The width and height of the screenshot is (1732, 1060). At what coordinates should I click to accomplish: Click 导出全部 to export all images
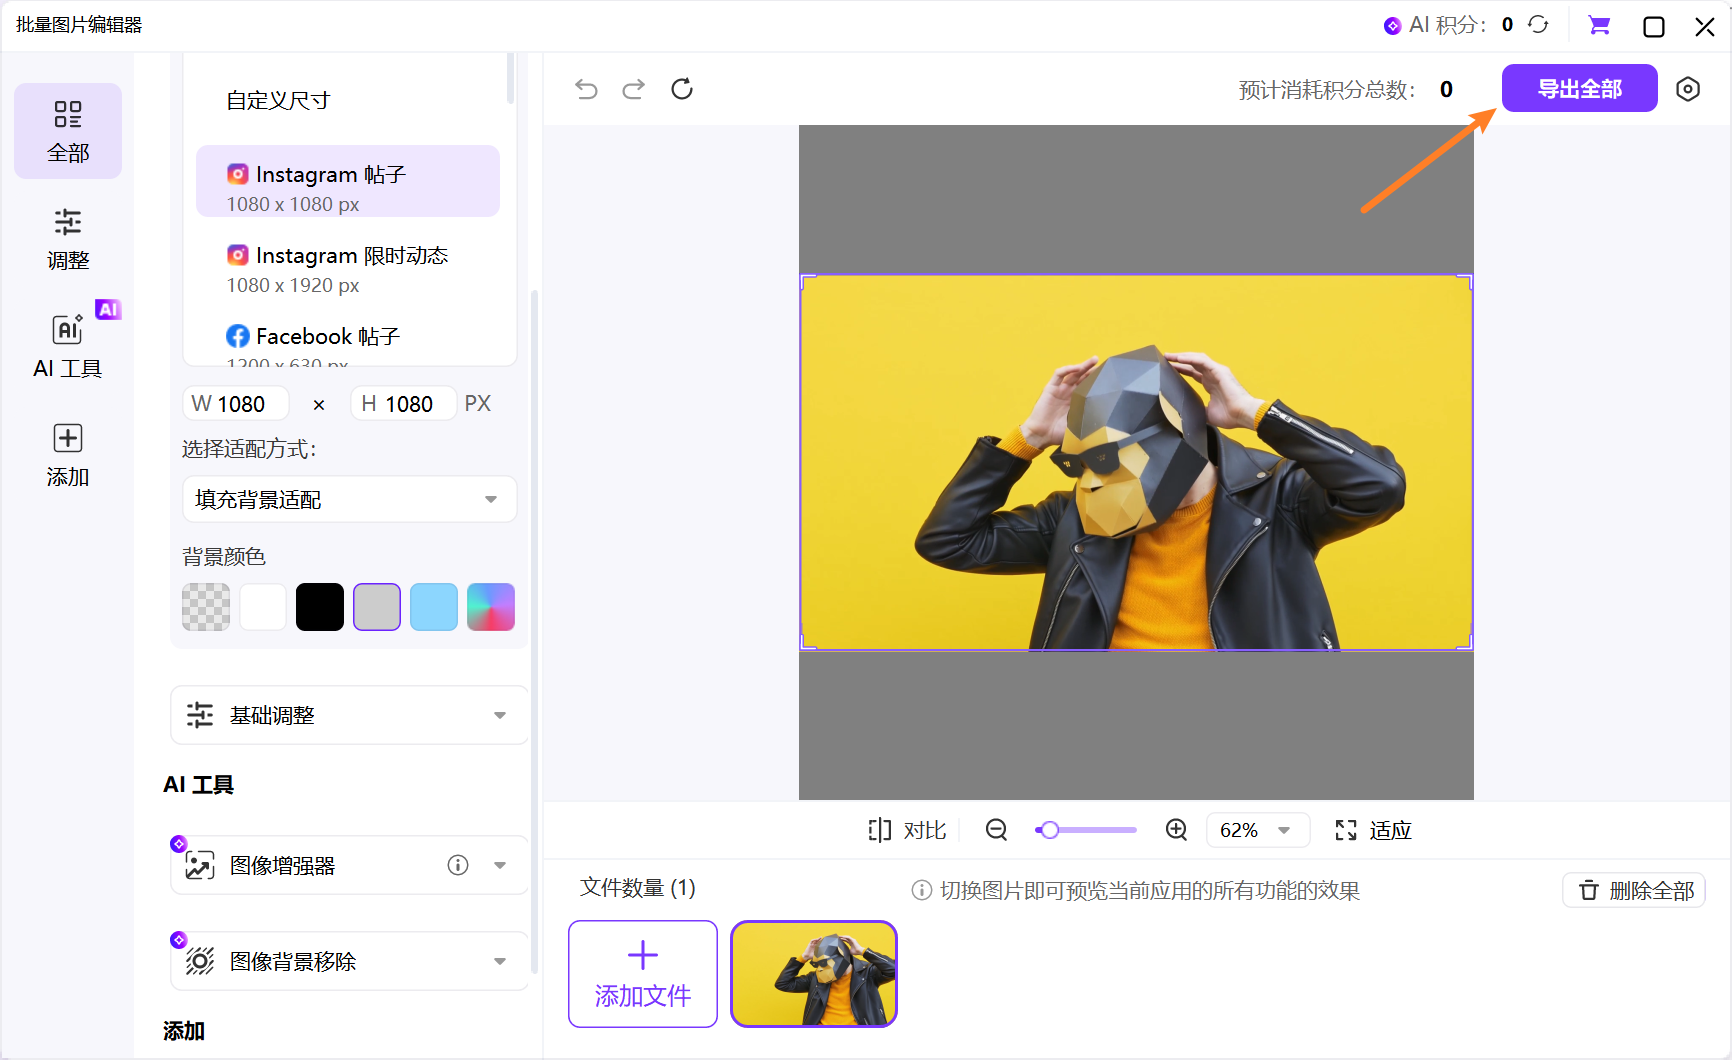[1580, 88]
